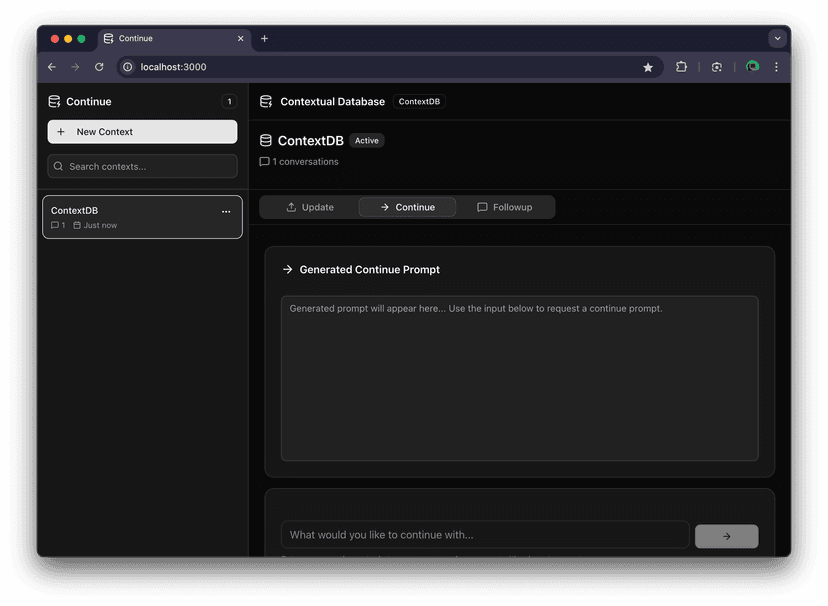
Task: Toggle the Active status badge on ContextDB
Action: 367,140
